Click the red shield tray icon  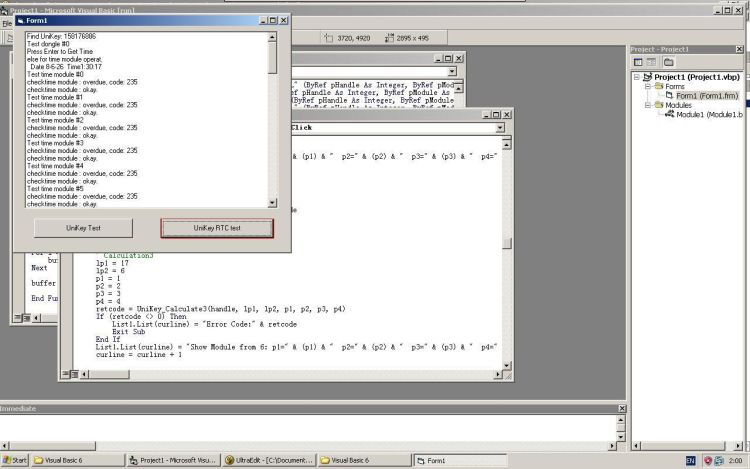click(x=708, y=460)
